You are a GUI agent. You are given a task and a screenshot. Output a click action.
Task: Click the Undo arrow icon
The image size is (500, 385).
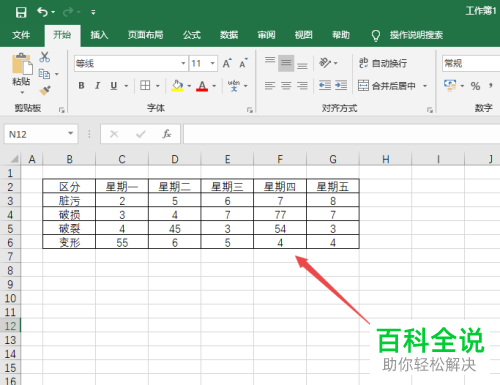(x=42, y=12)
